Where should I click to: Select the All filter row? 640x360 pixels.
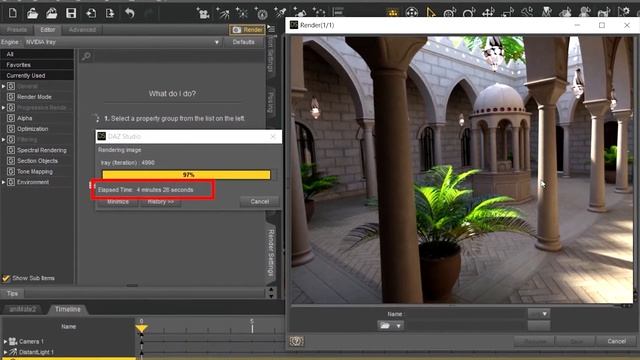(x=37, y=54)
